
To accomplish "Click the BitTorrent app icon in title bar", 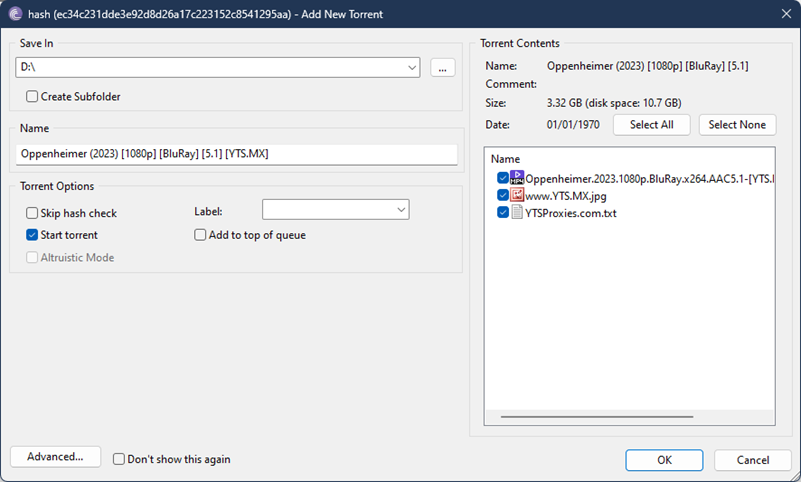I will pyautogui.click(x=15, y=14).
